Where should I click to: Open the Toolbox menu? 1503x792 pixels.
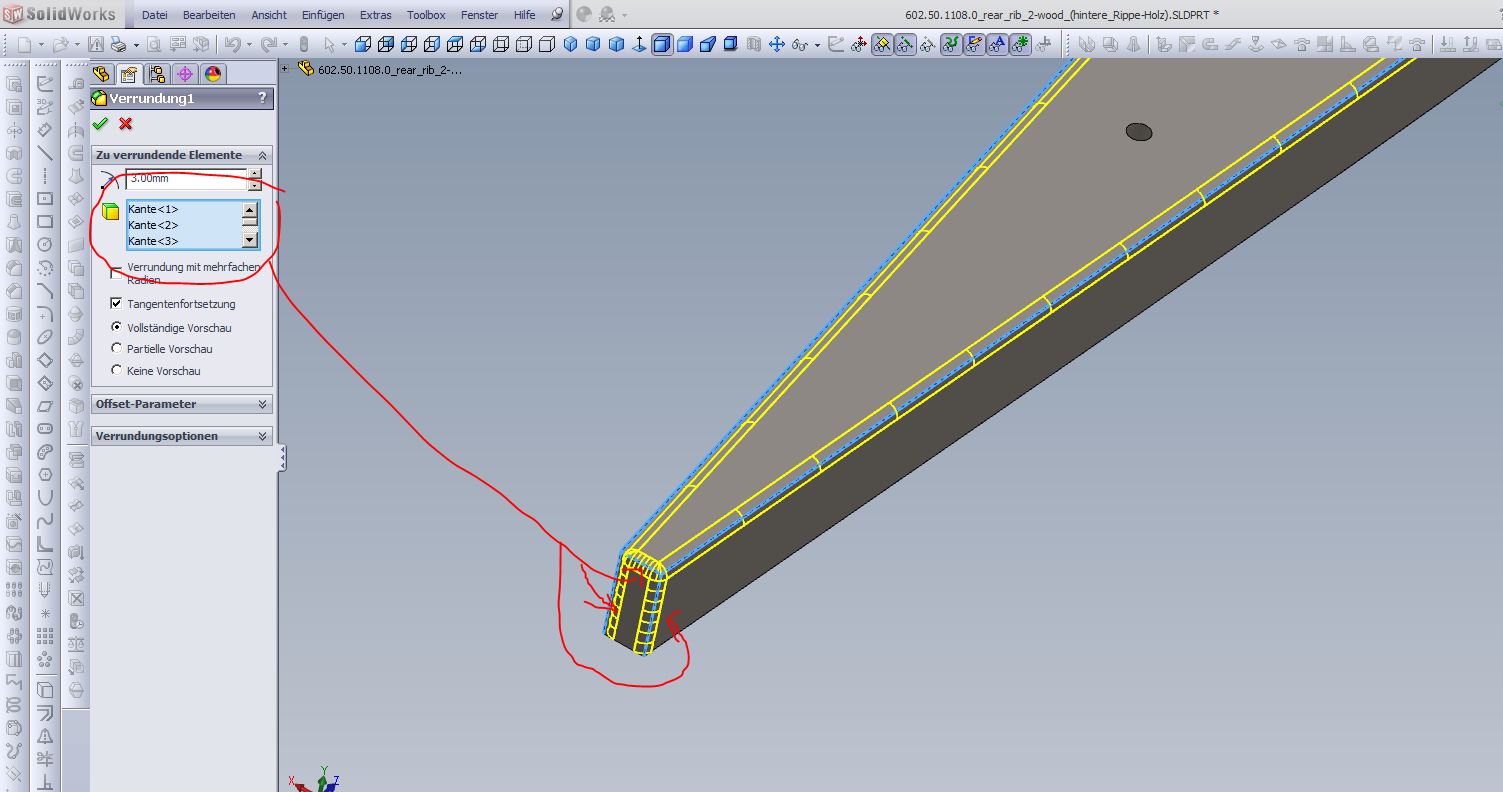pyautogui.click(x=426, y=15)
